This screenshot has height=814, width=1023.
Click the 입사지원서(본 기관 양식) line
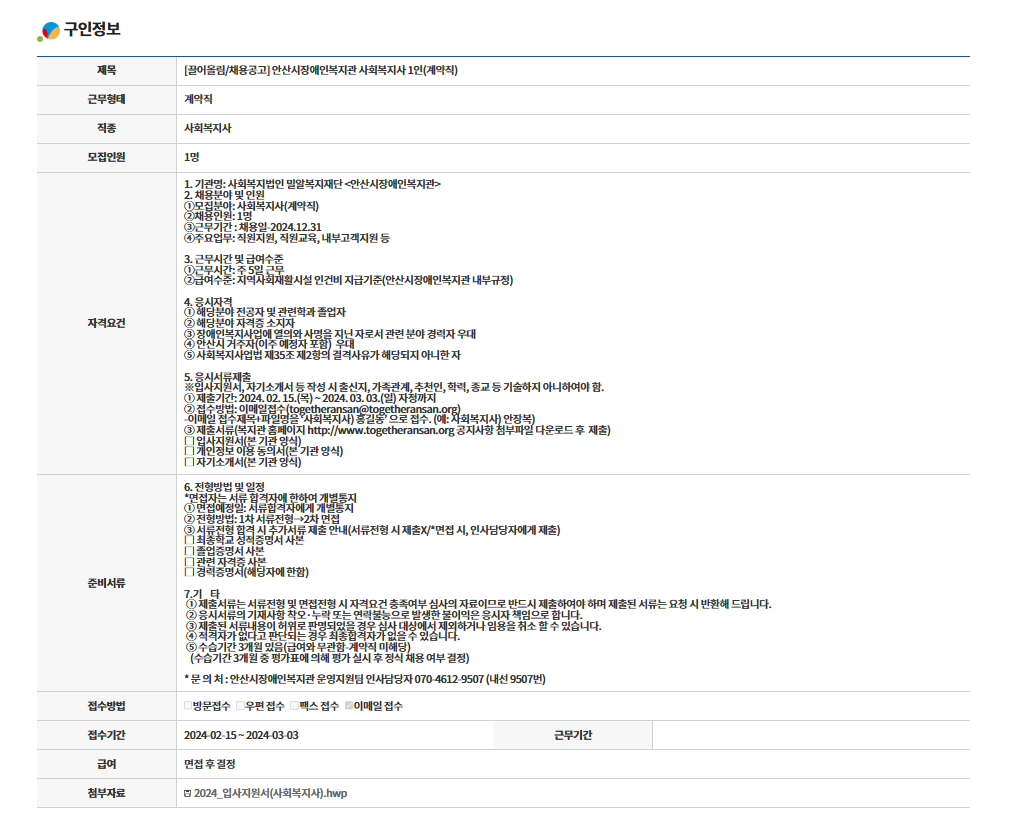coord(243,441)
